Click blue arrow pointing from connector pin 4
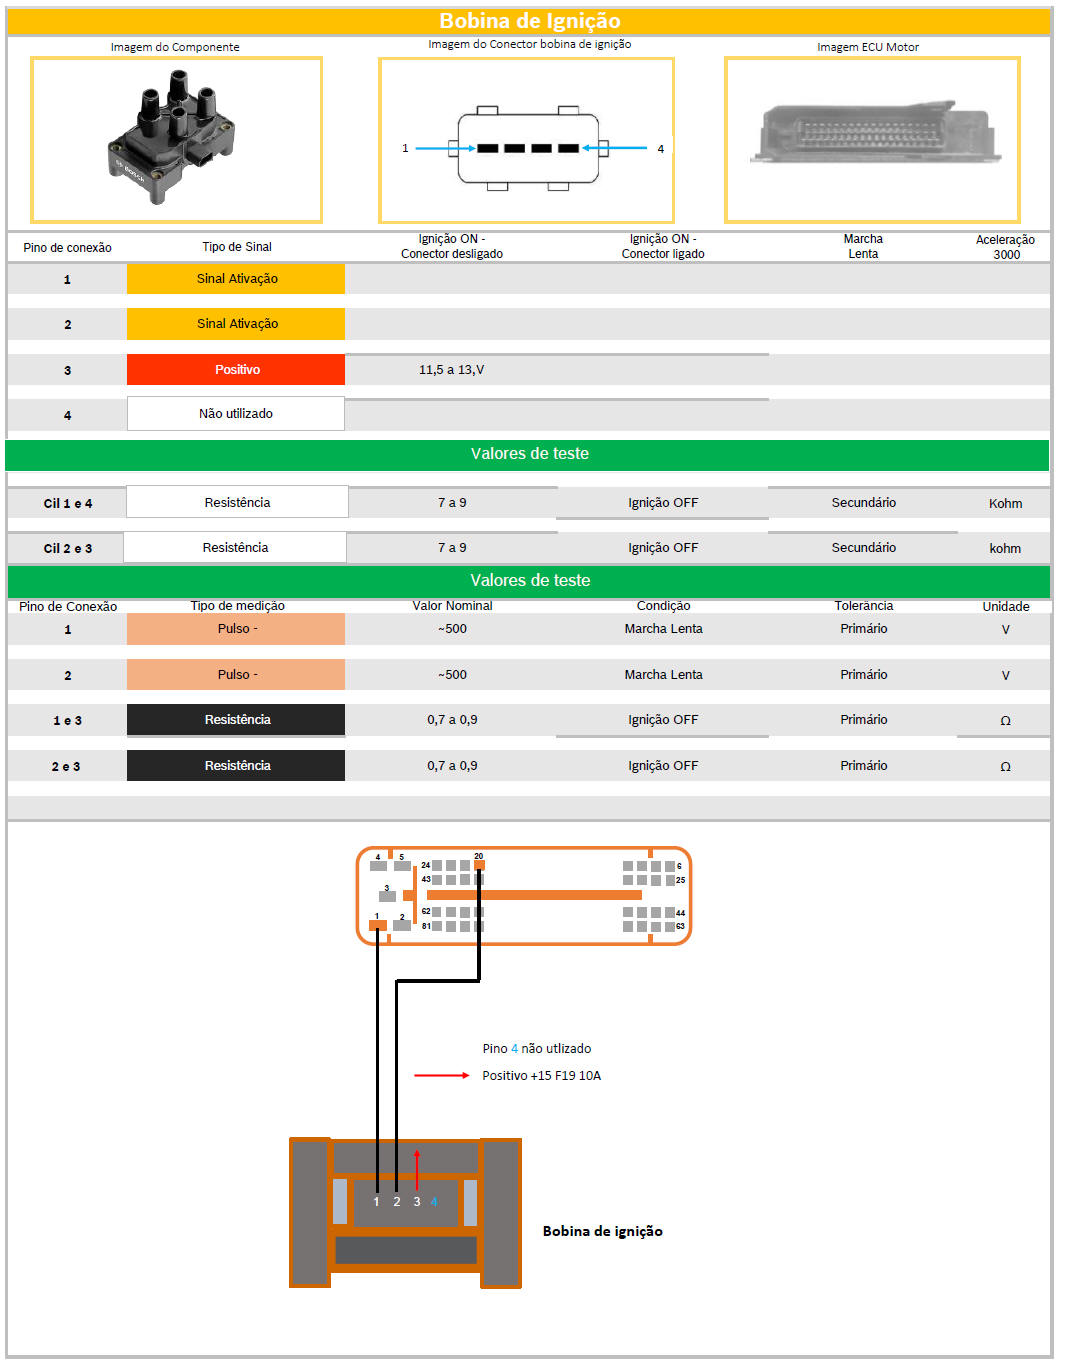Screen dimensions: 1066x1366 coord(615,149)
